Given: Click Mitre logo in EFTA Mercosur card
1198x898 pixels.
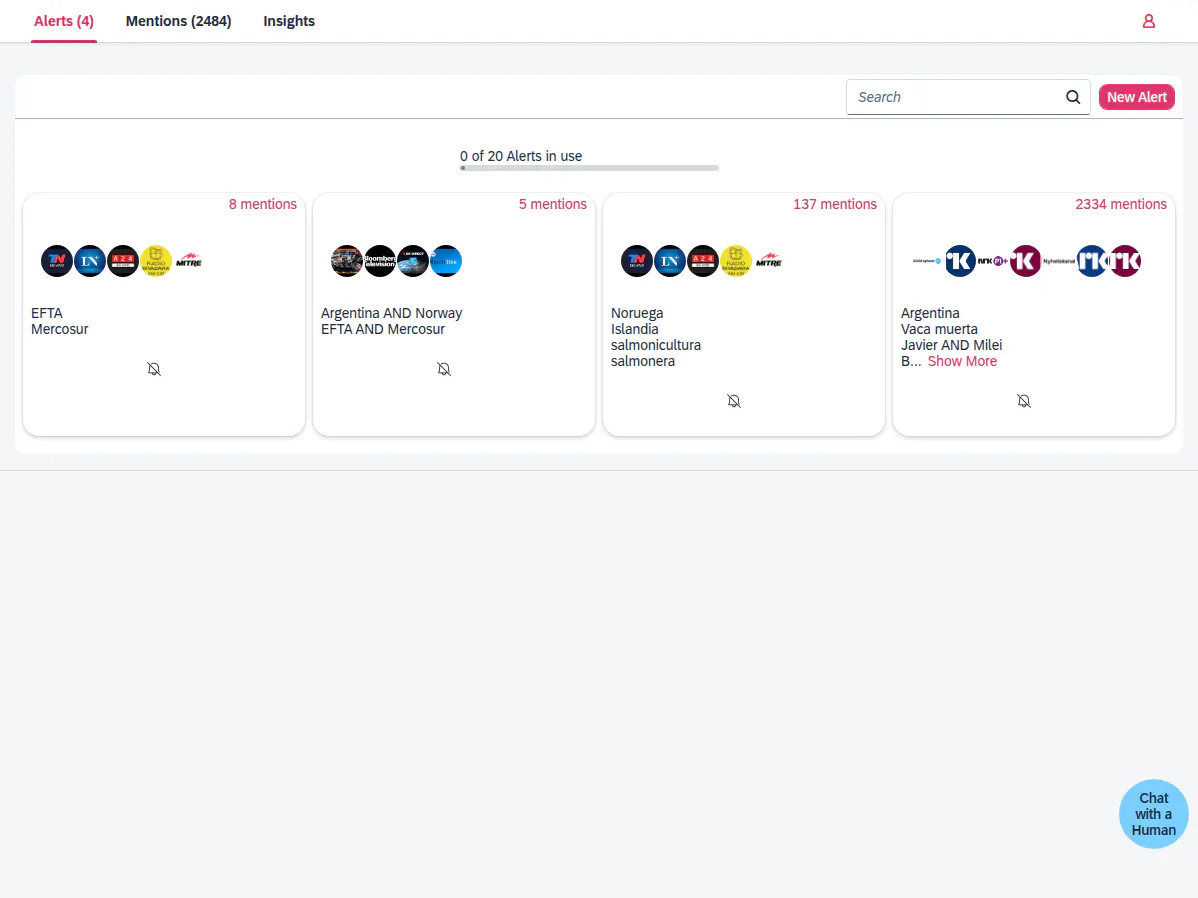Looking at the screenshot, I should point(189,261).
